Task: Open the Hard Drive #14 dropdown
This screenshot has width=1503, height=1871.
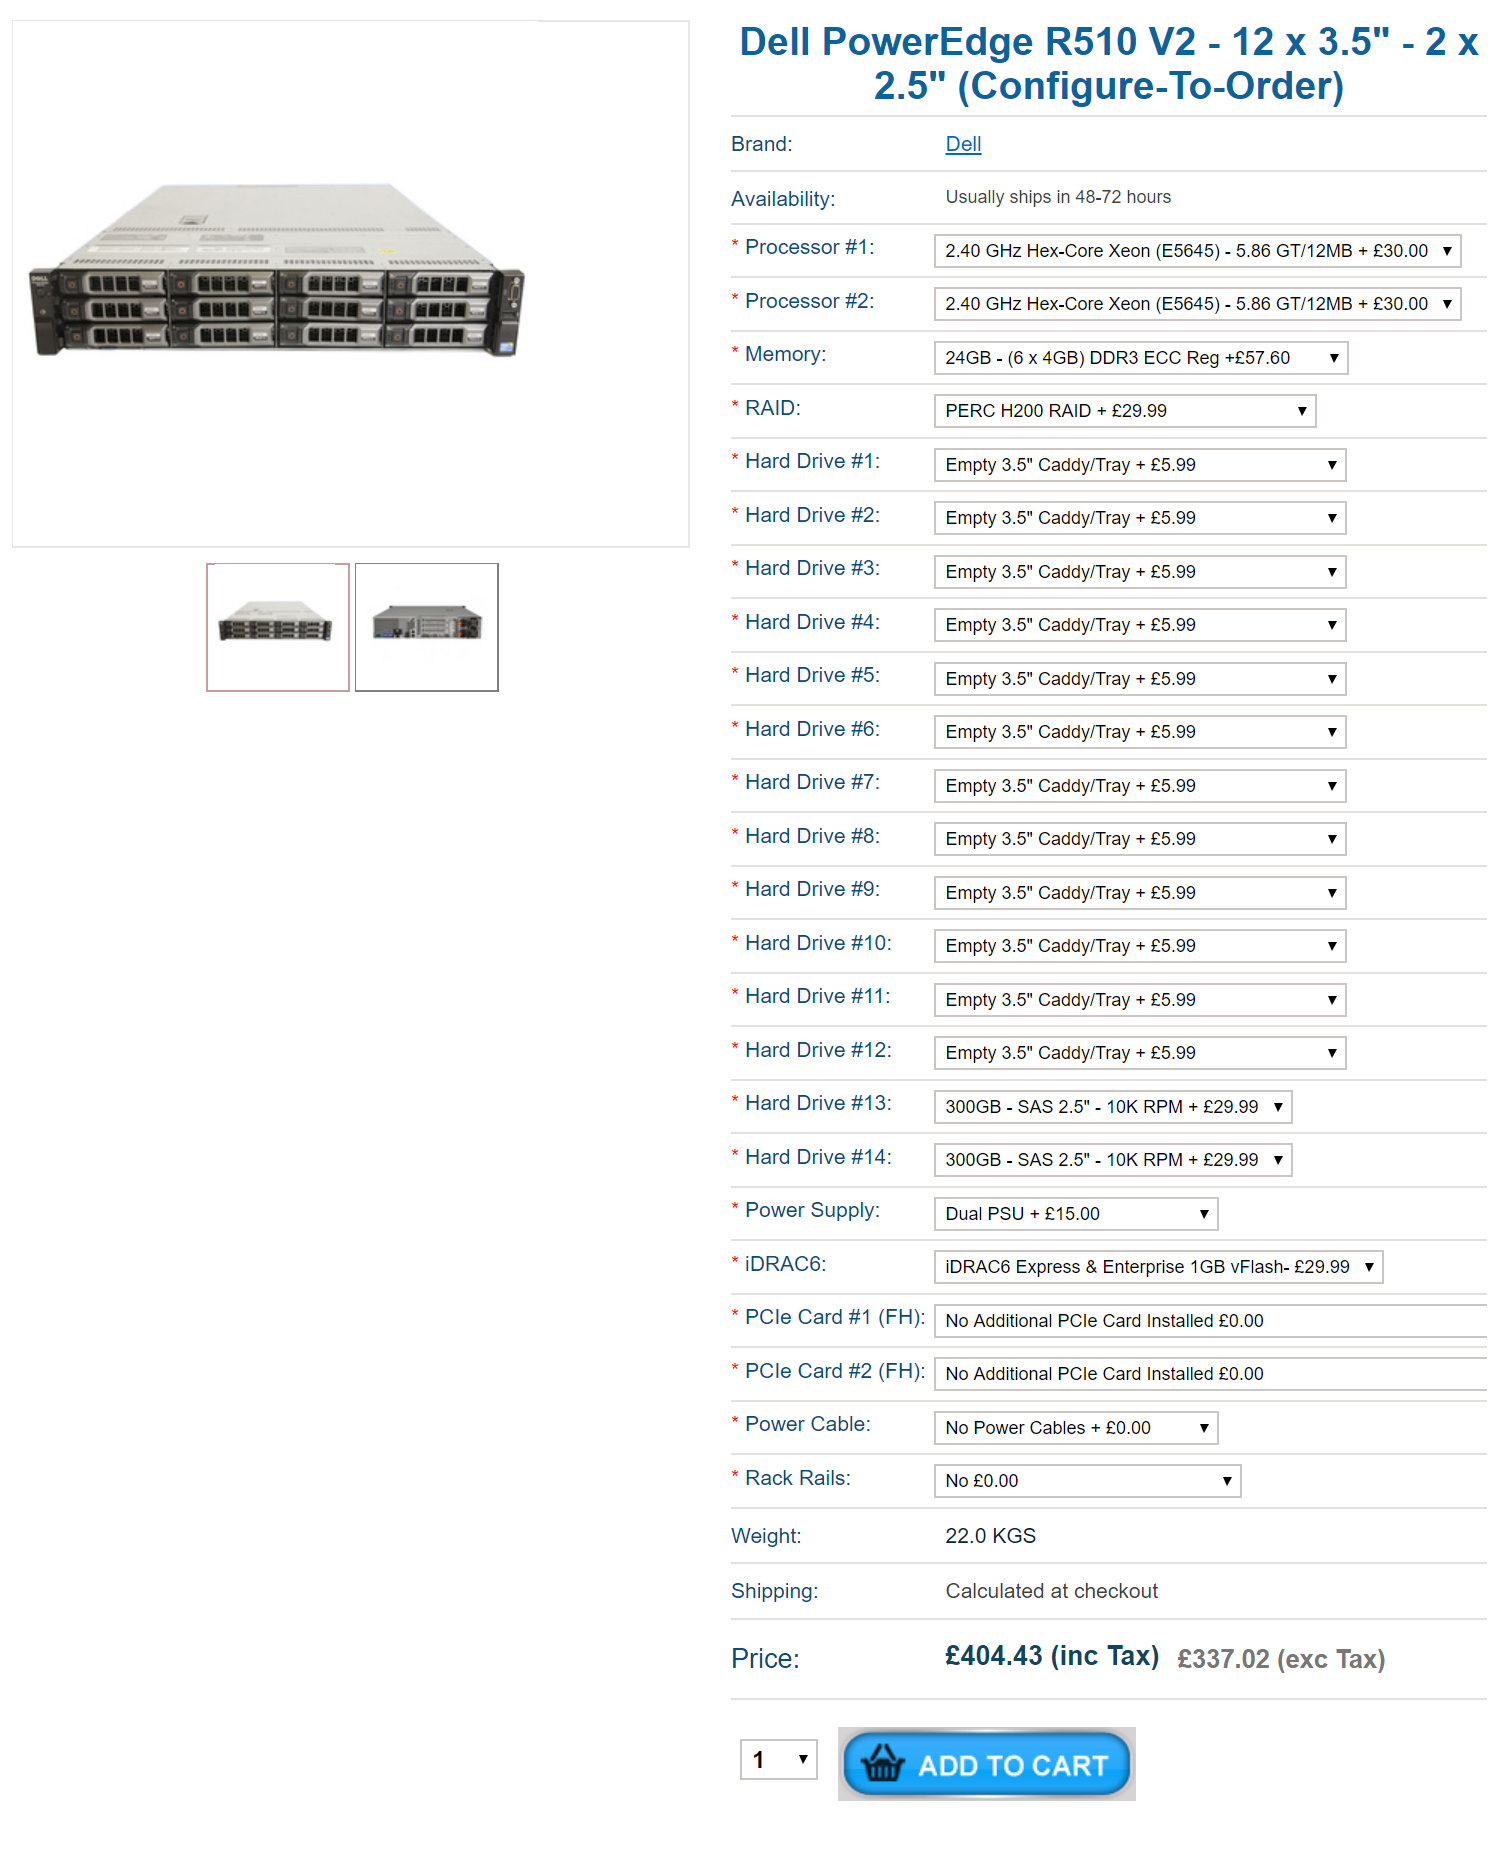Action: pyautogui.click(x=1113, y=1160)
